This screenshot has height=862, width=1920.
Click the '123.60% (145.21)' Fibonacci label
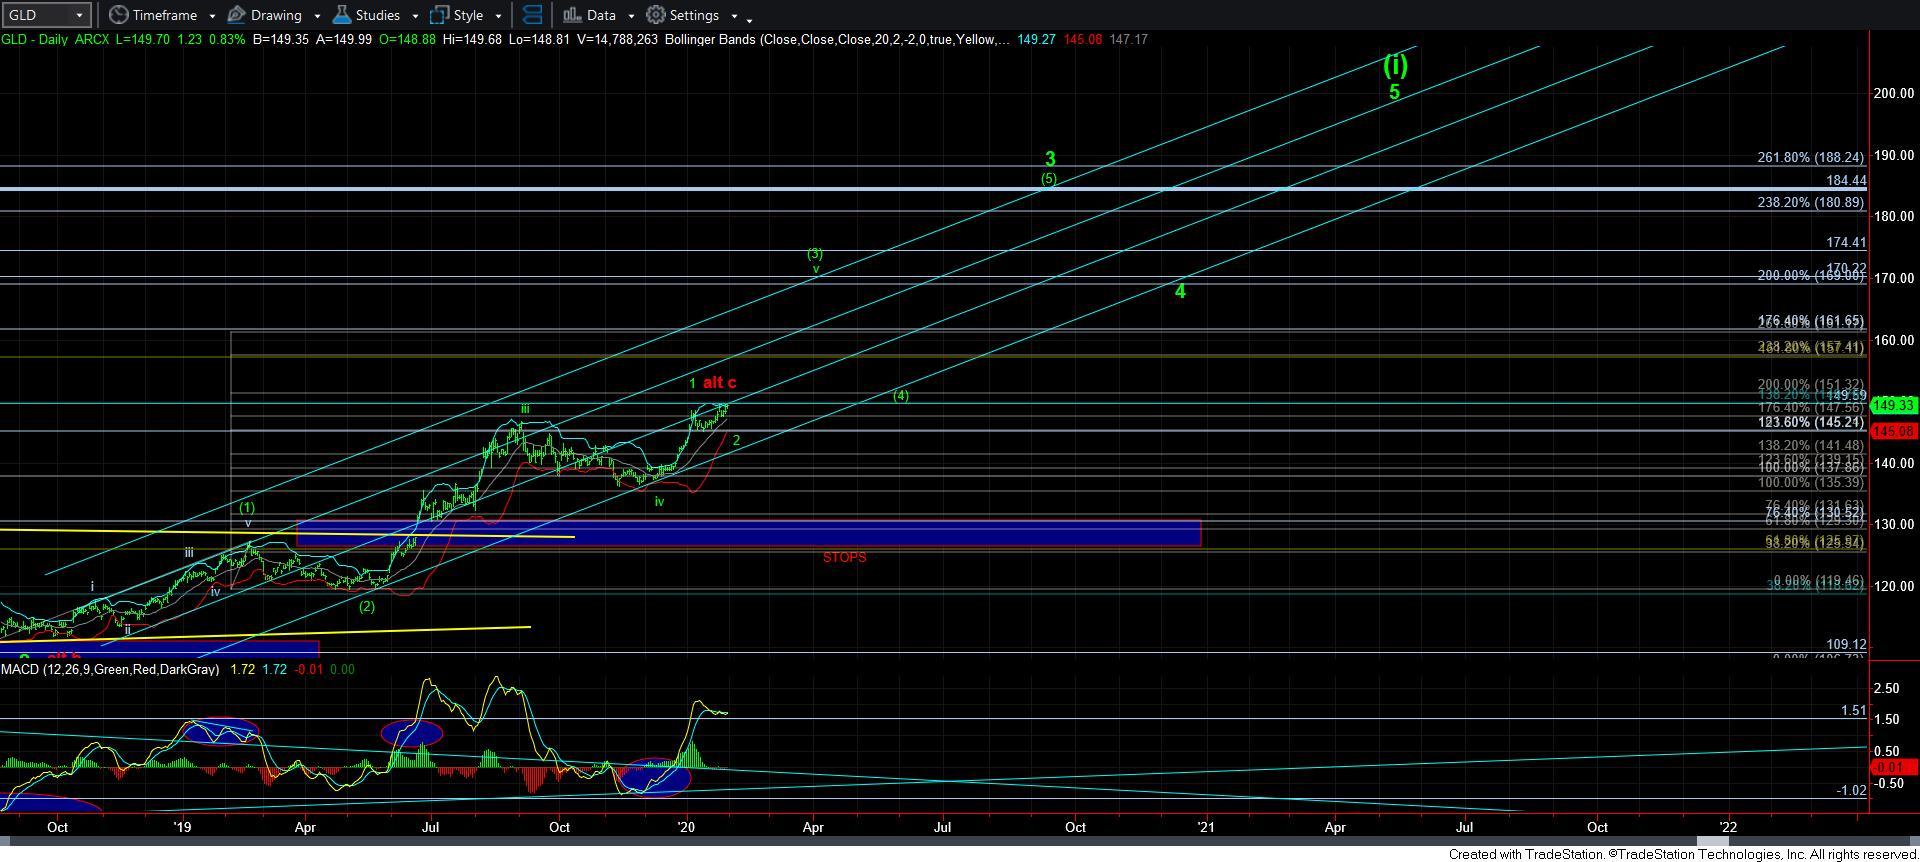pyautogui.click(x=1810, y=422)
